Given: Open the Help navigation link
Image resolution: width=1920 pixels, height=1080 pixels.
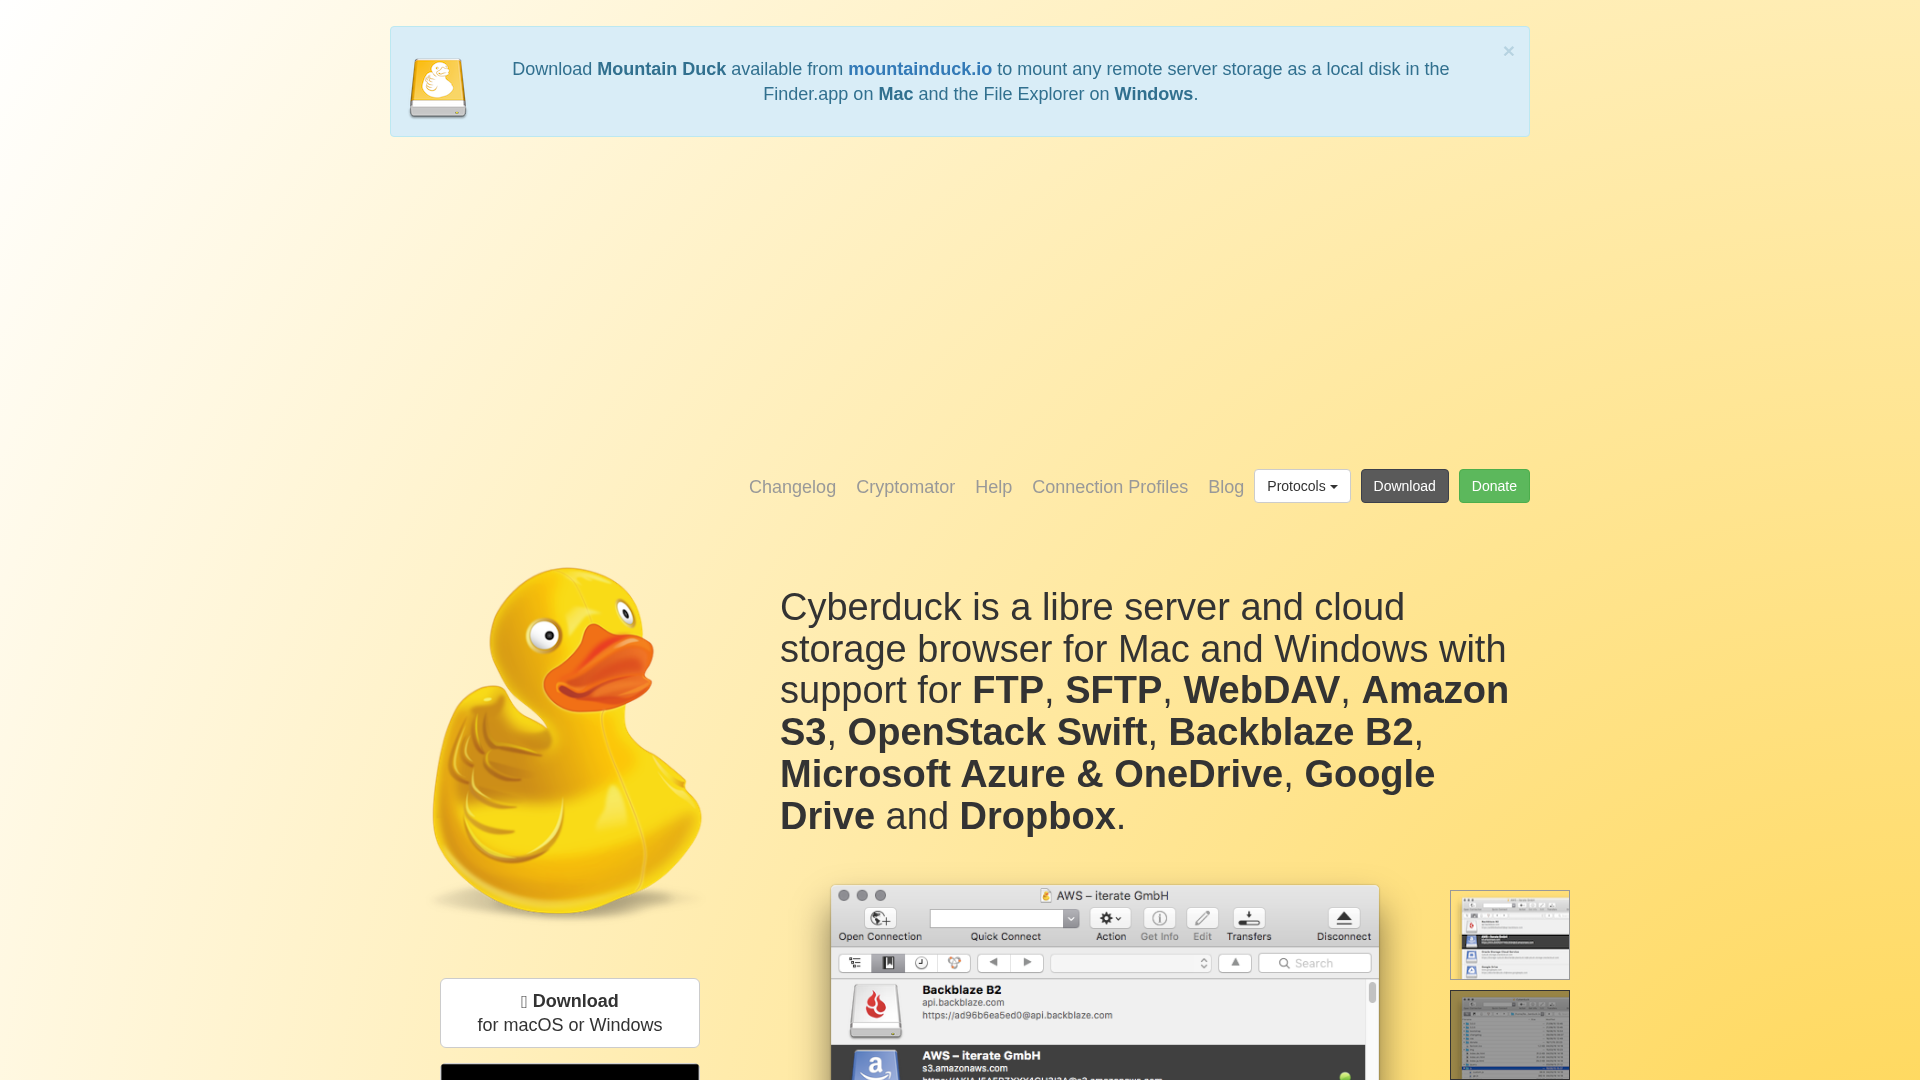Looking at the screenshot, I should (993, 487).
